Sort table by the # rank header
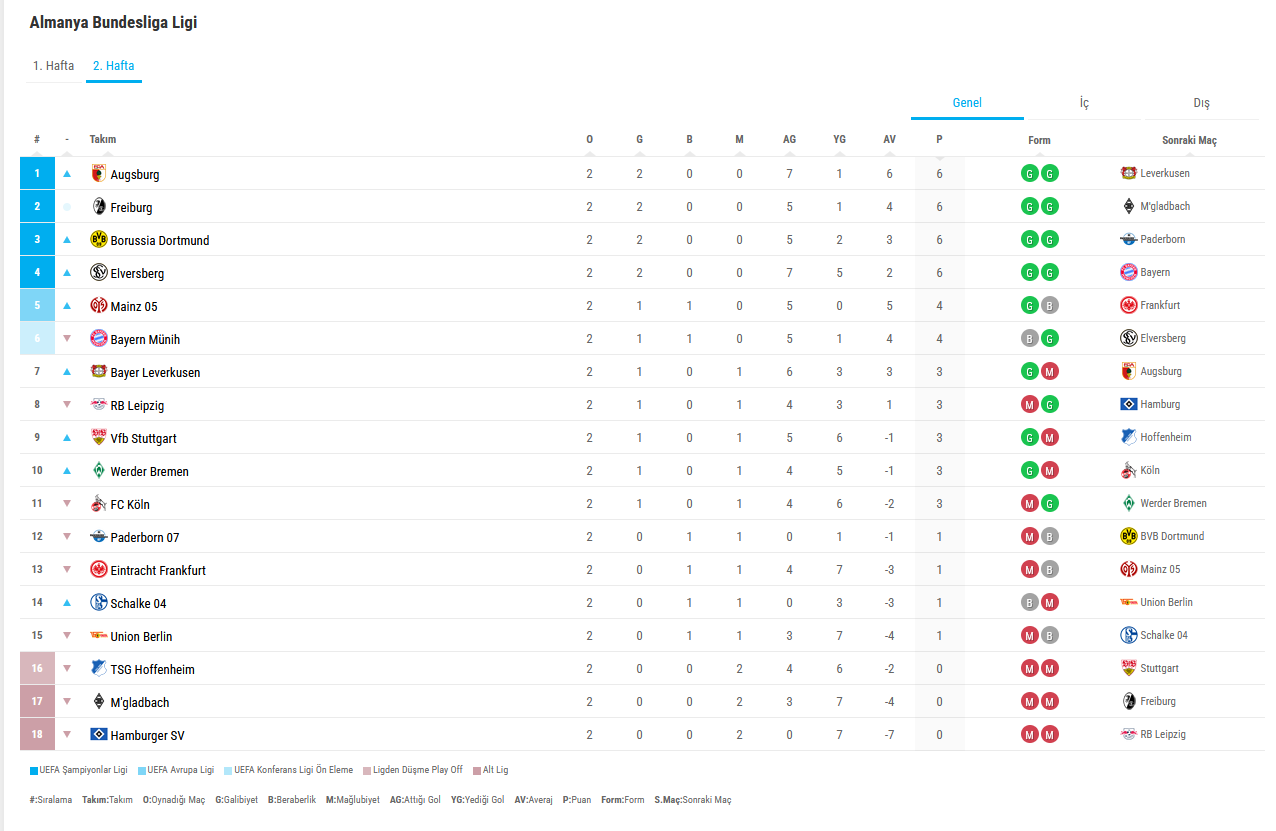The image size is (1276, 831). [37, 140]
